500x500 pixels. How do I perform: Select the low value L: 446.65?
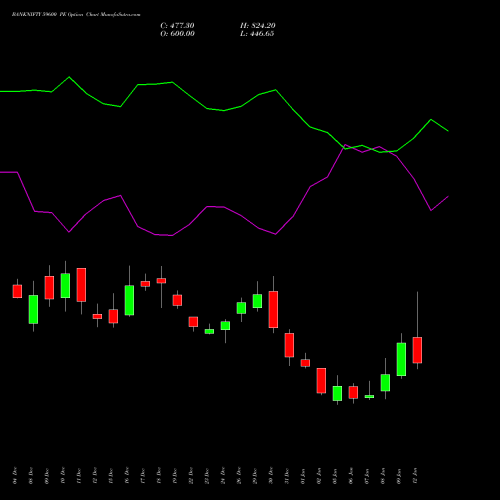coord(257,34)
